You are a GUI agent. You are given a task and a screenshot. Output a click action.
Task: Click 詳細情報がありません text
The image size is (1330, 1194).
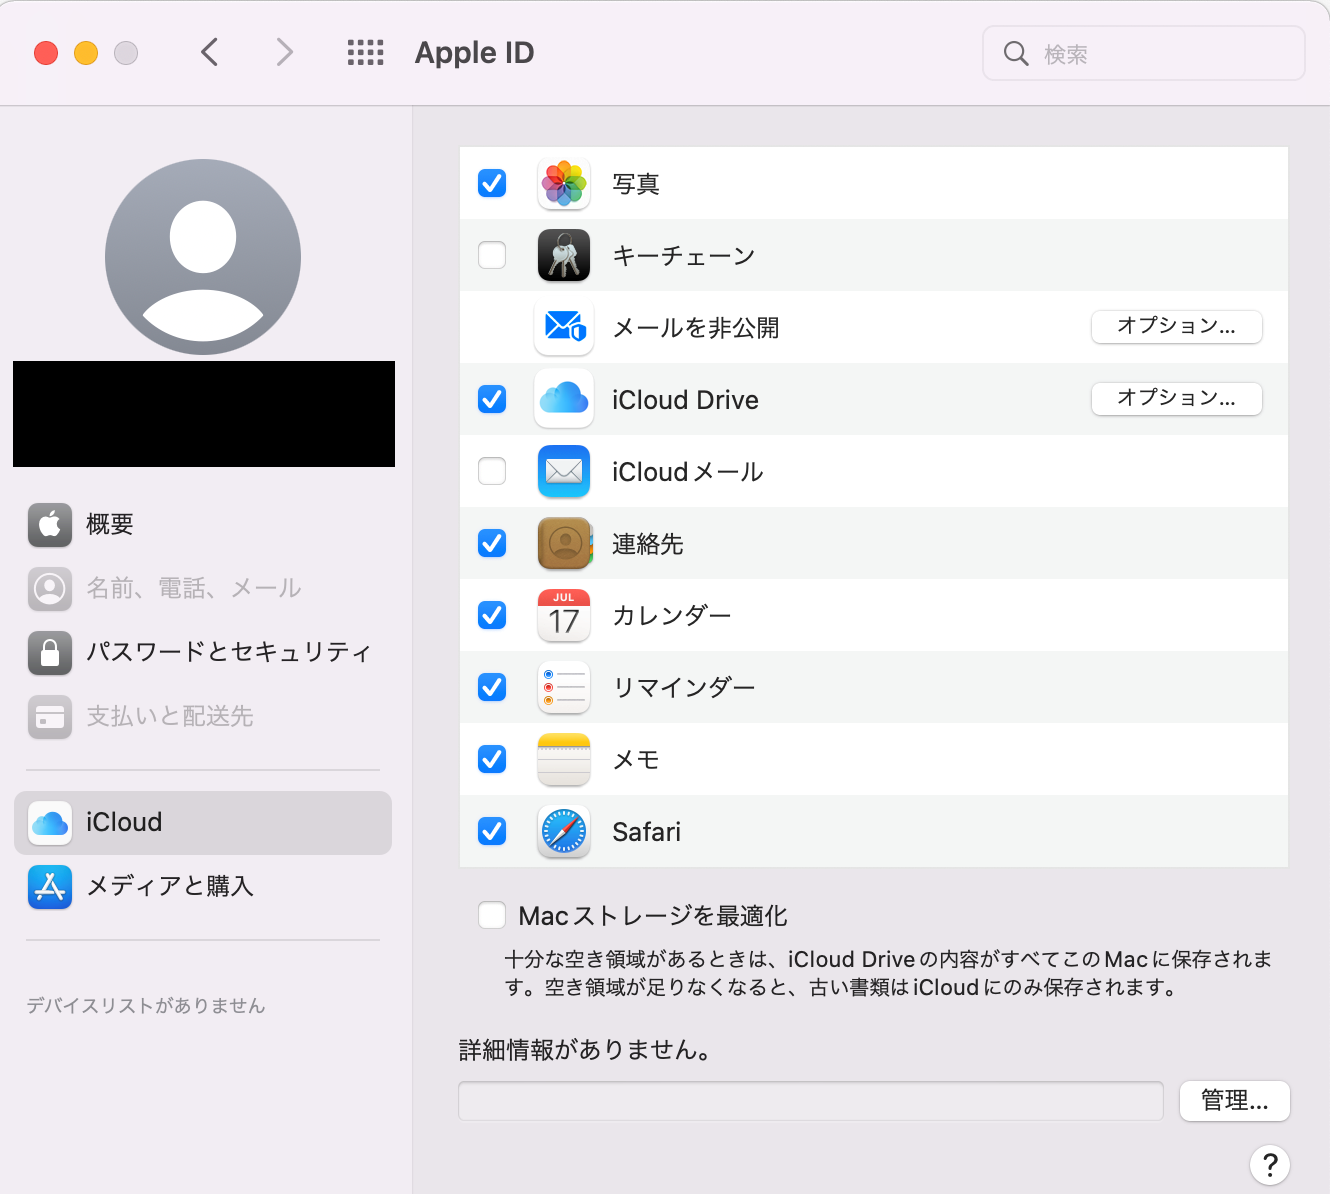pyautogui.click(x=586, y=1050)
